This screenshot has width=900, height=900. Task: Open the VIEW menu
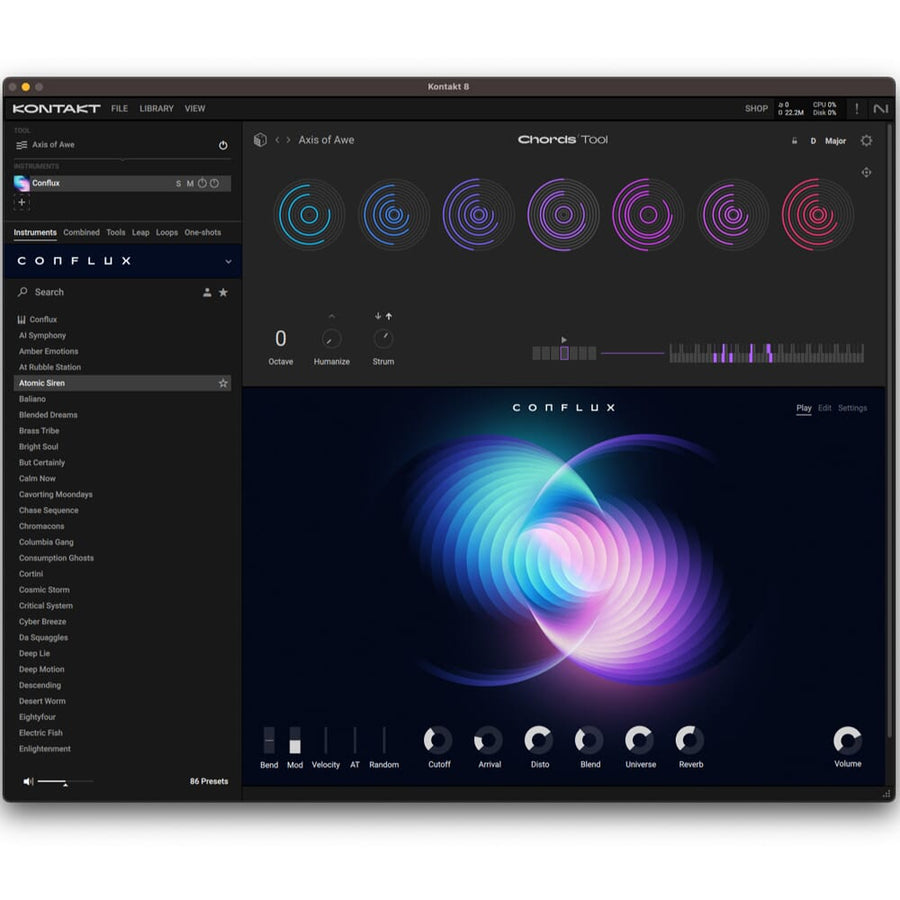195,108
